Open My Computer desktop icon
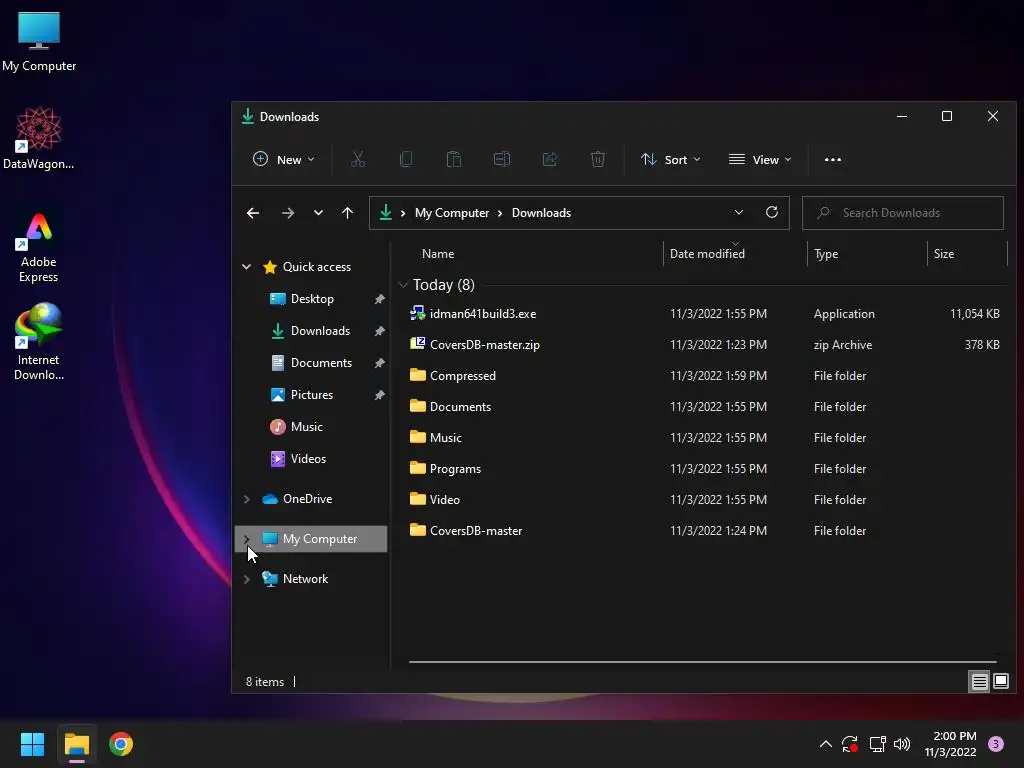This screenshot has height=768, width=1024. [39, 41]
